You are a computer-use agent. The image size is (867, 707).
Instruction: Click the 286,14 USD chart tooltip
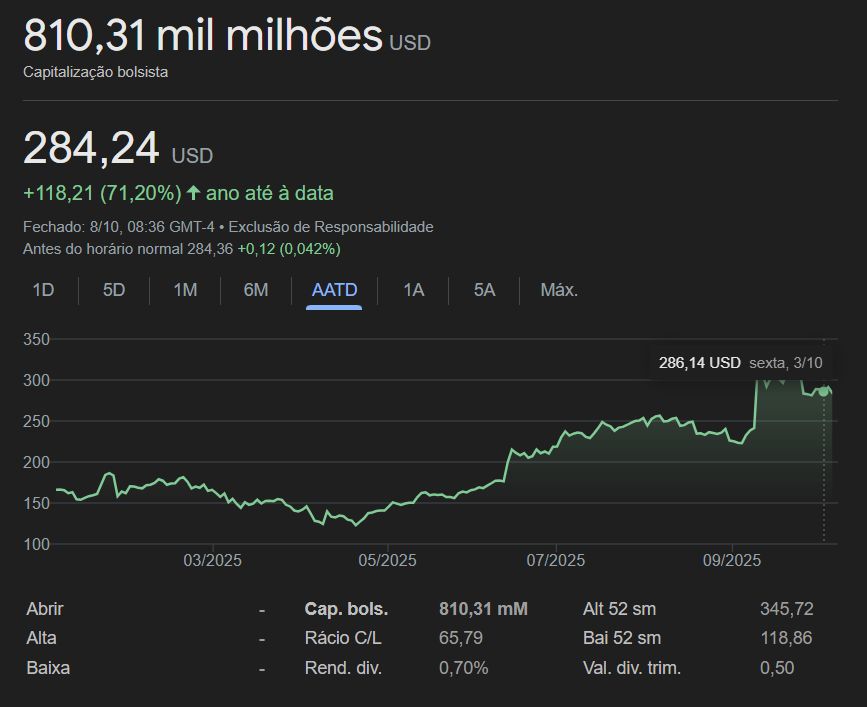pyautogui.click(x=740, y=362)
